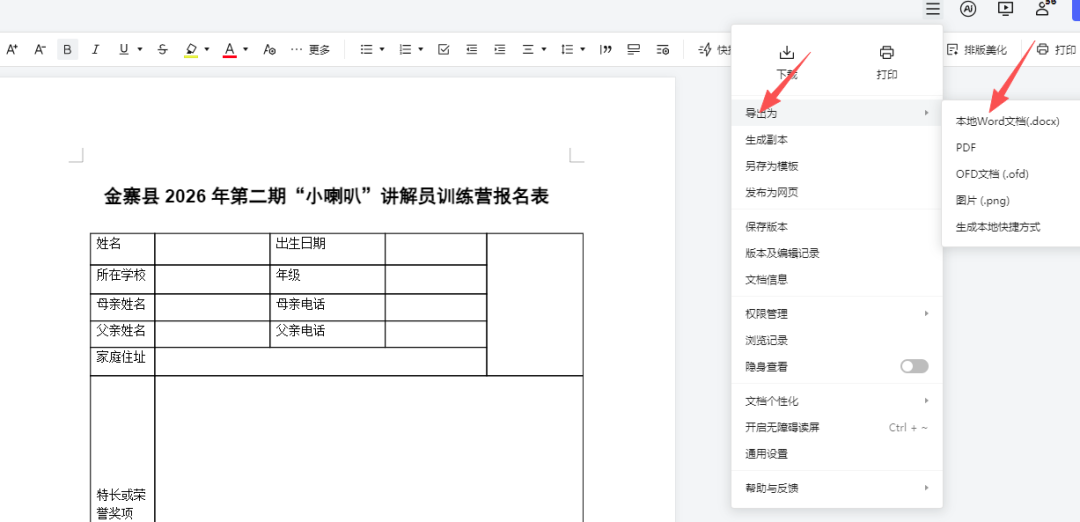This screenshot has height=522, width=1080.
Task: Expand 导出为 export submenu
Action: pos(837,113)
